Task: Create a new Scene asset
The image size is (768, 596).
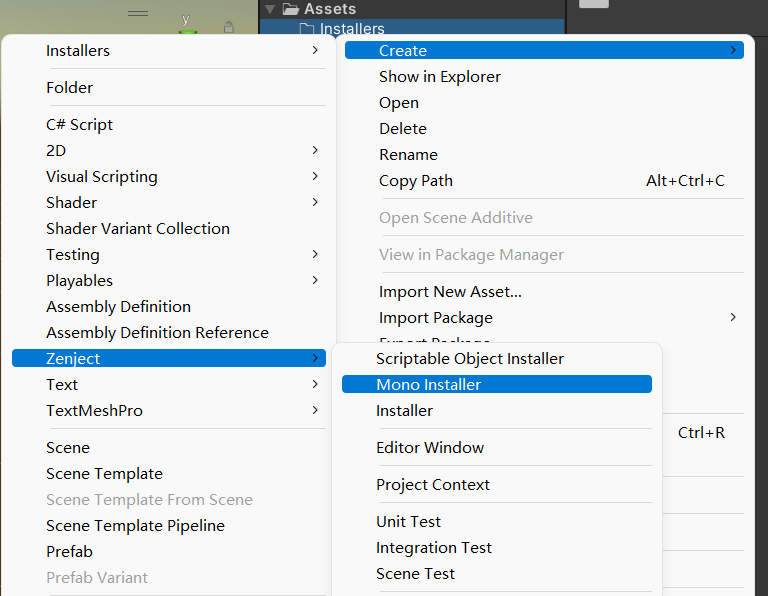Action: tap(168, 447)
